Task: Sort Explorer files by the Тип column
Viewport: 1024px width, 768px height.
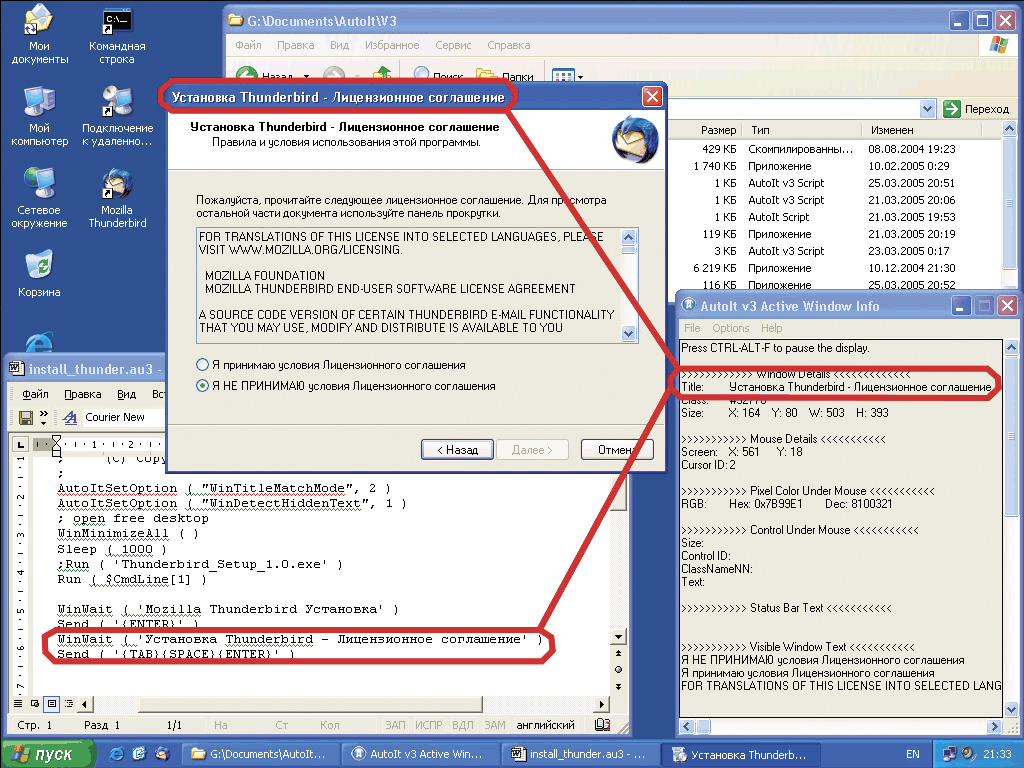Action: (x=801, y=130)
